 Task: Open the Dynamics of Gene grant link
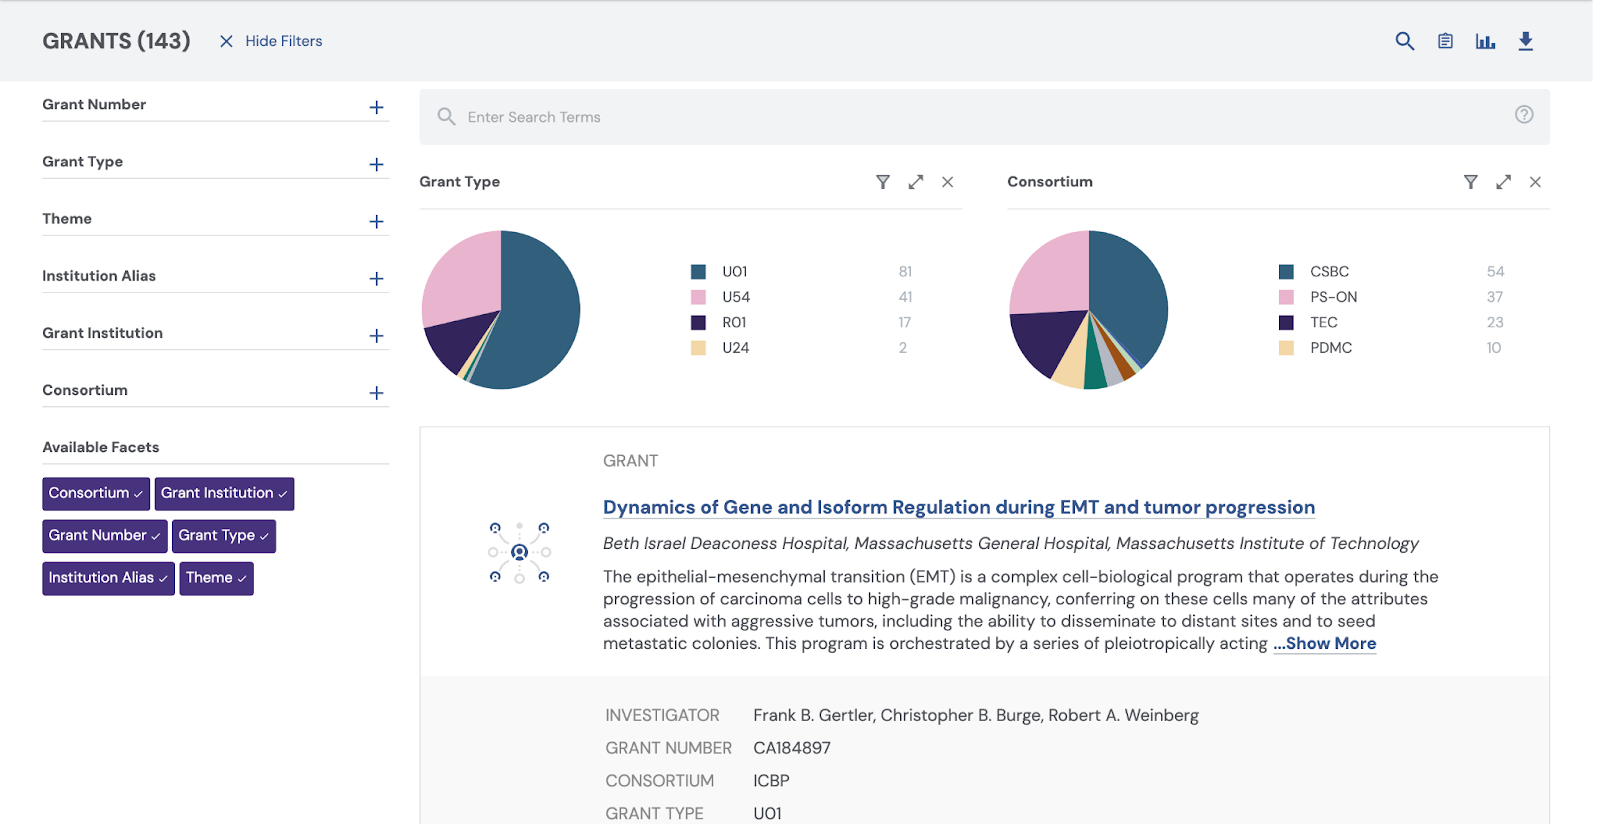click(x=958, y=508)
